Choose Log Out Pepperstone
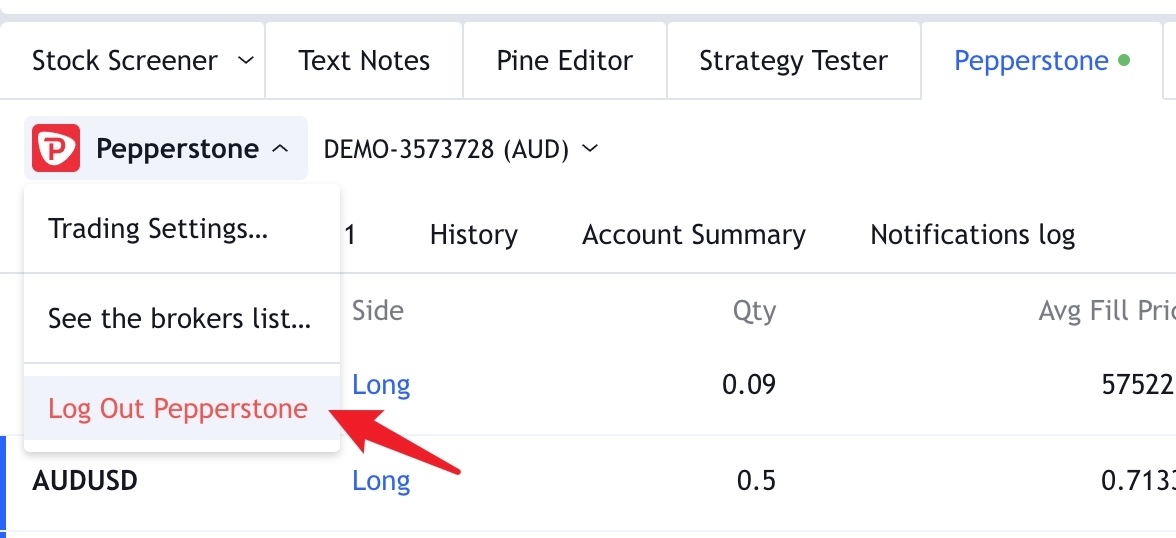Screen dimensions: 1176x538 click(178, 409)
